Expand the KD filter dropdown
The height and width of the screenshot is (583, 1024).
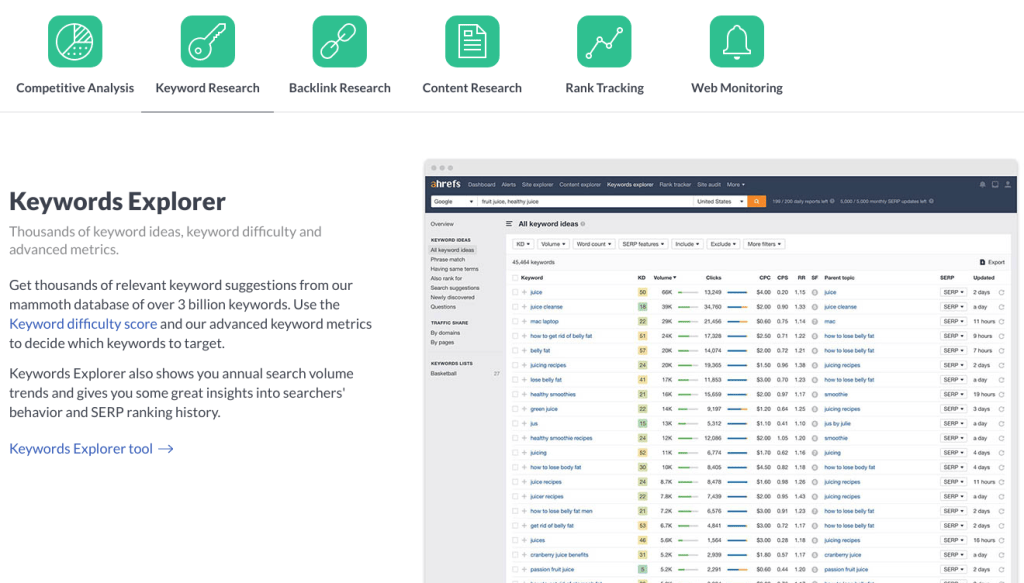click(x=523, y=244)
